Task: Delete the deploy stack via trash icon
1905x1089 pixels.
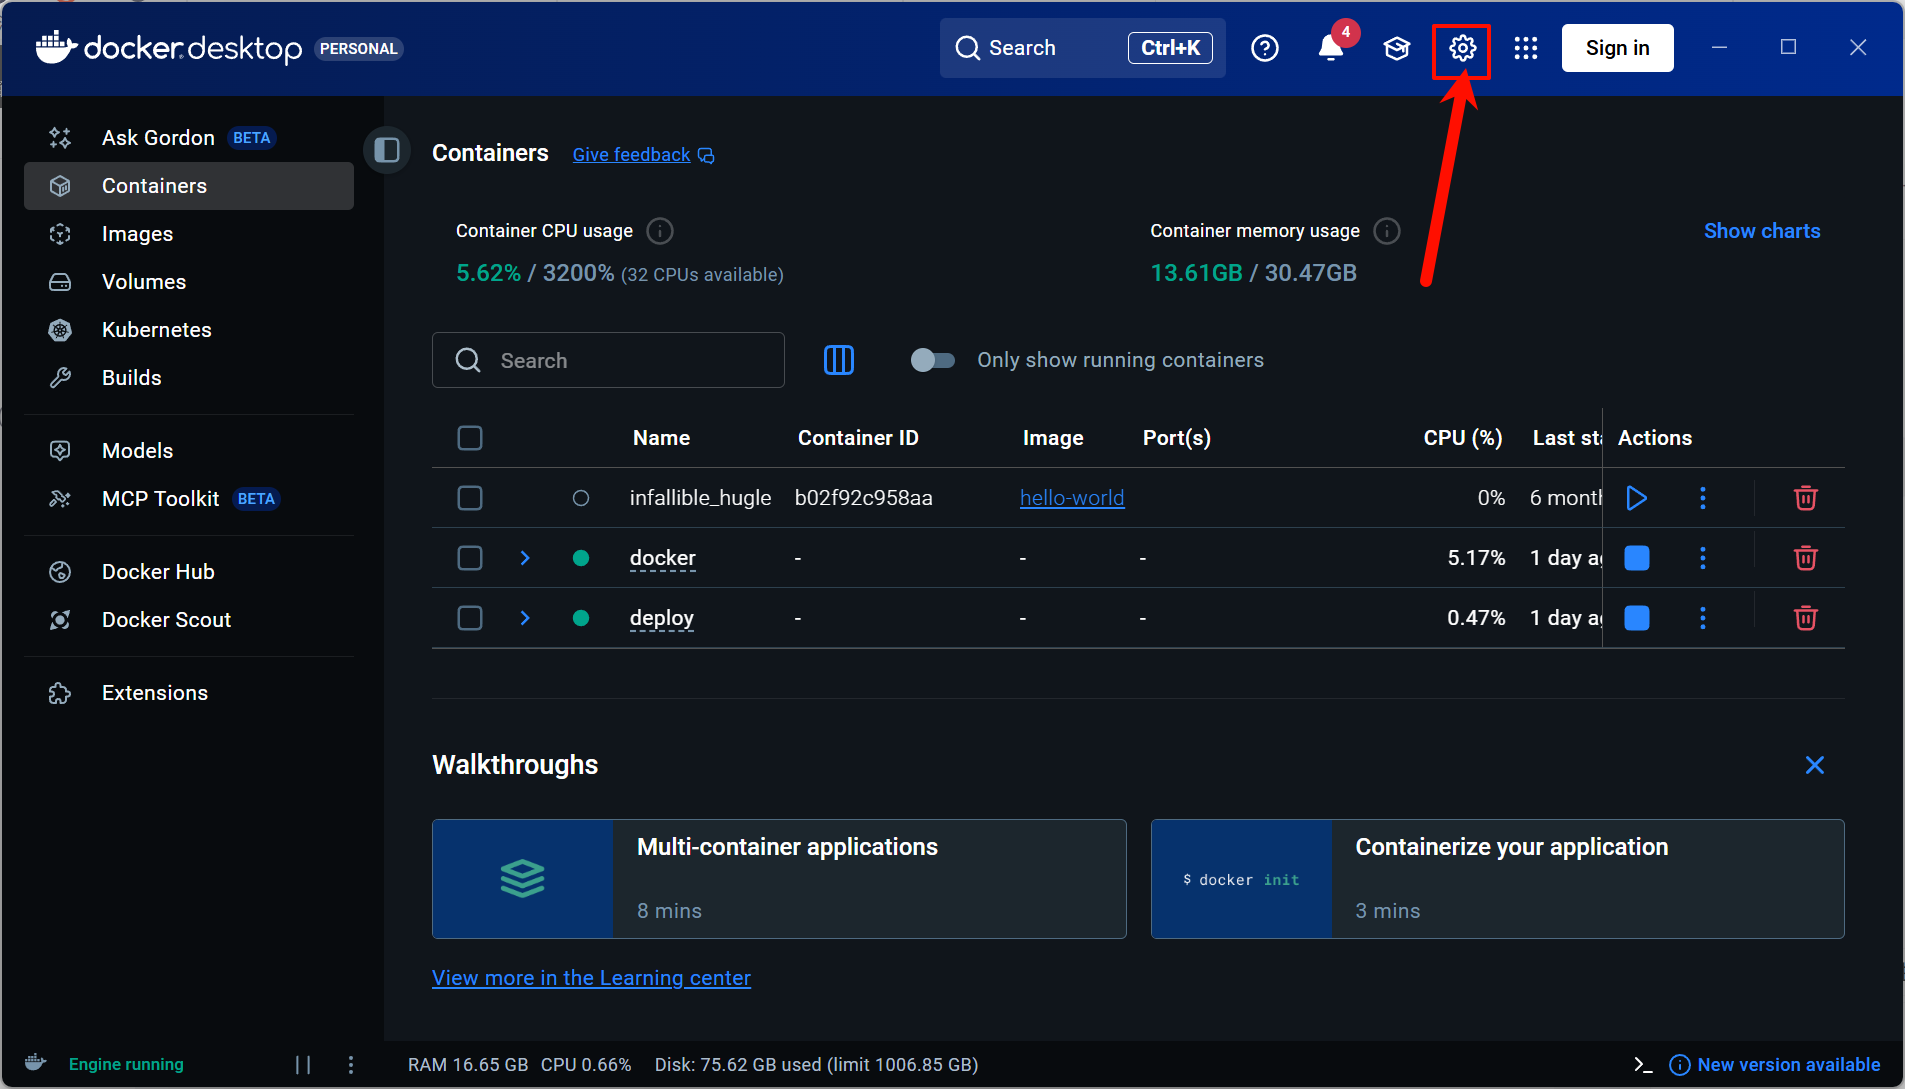Action: pos(1806,618)
